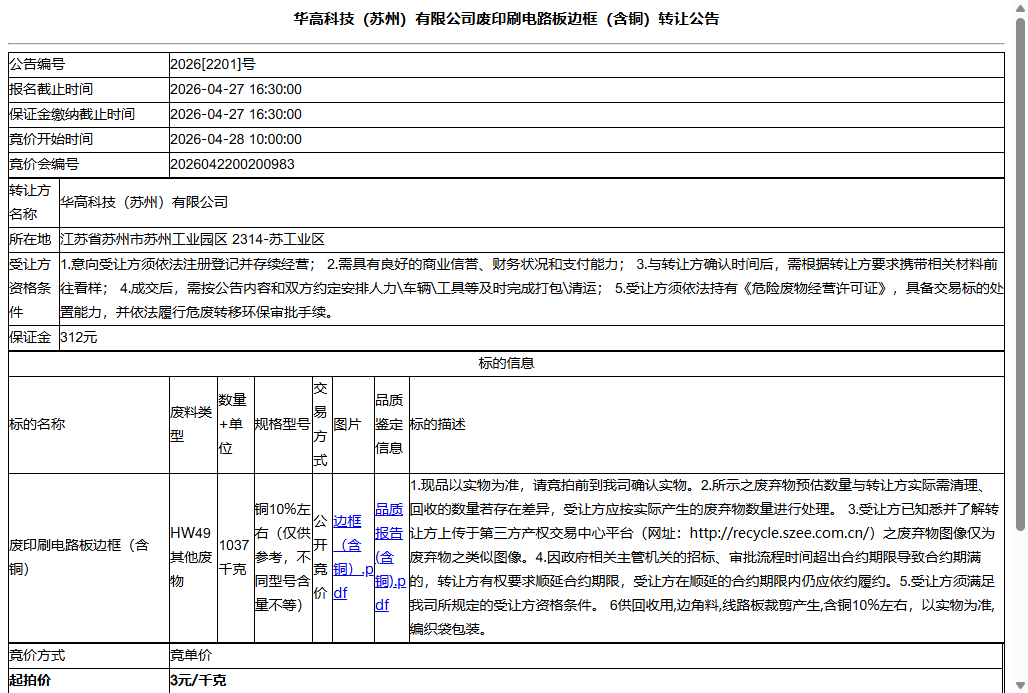Click the bidding method value 竞单价
The height and width of the screenshot is (693, 1028).
point(191,656)
